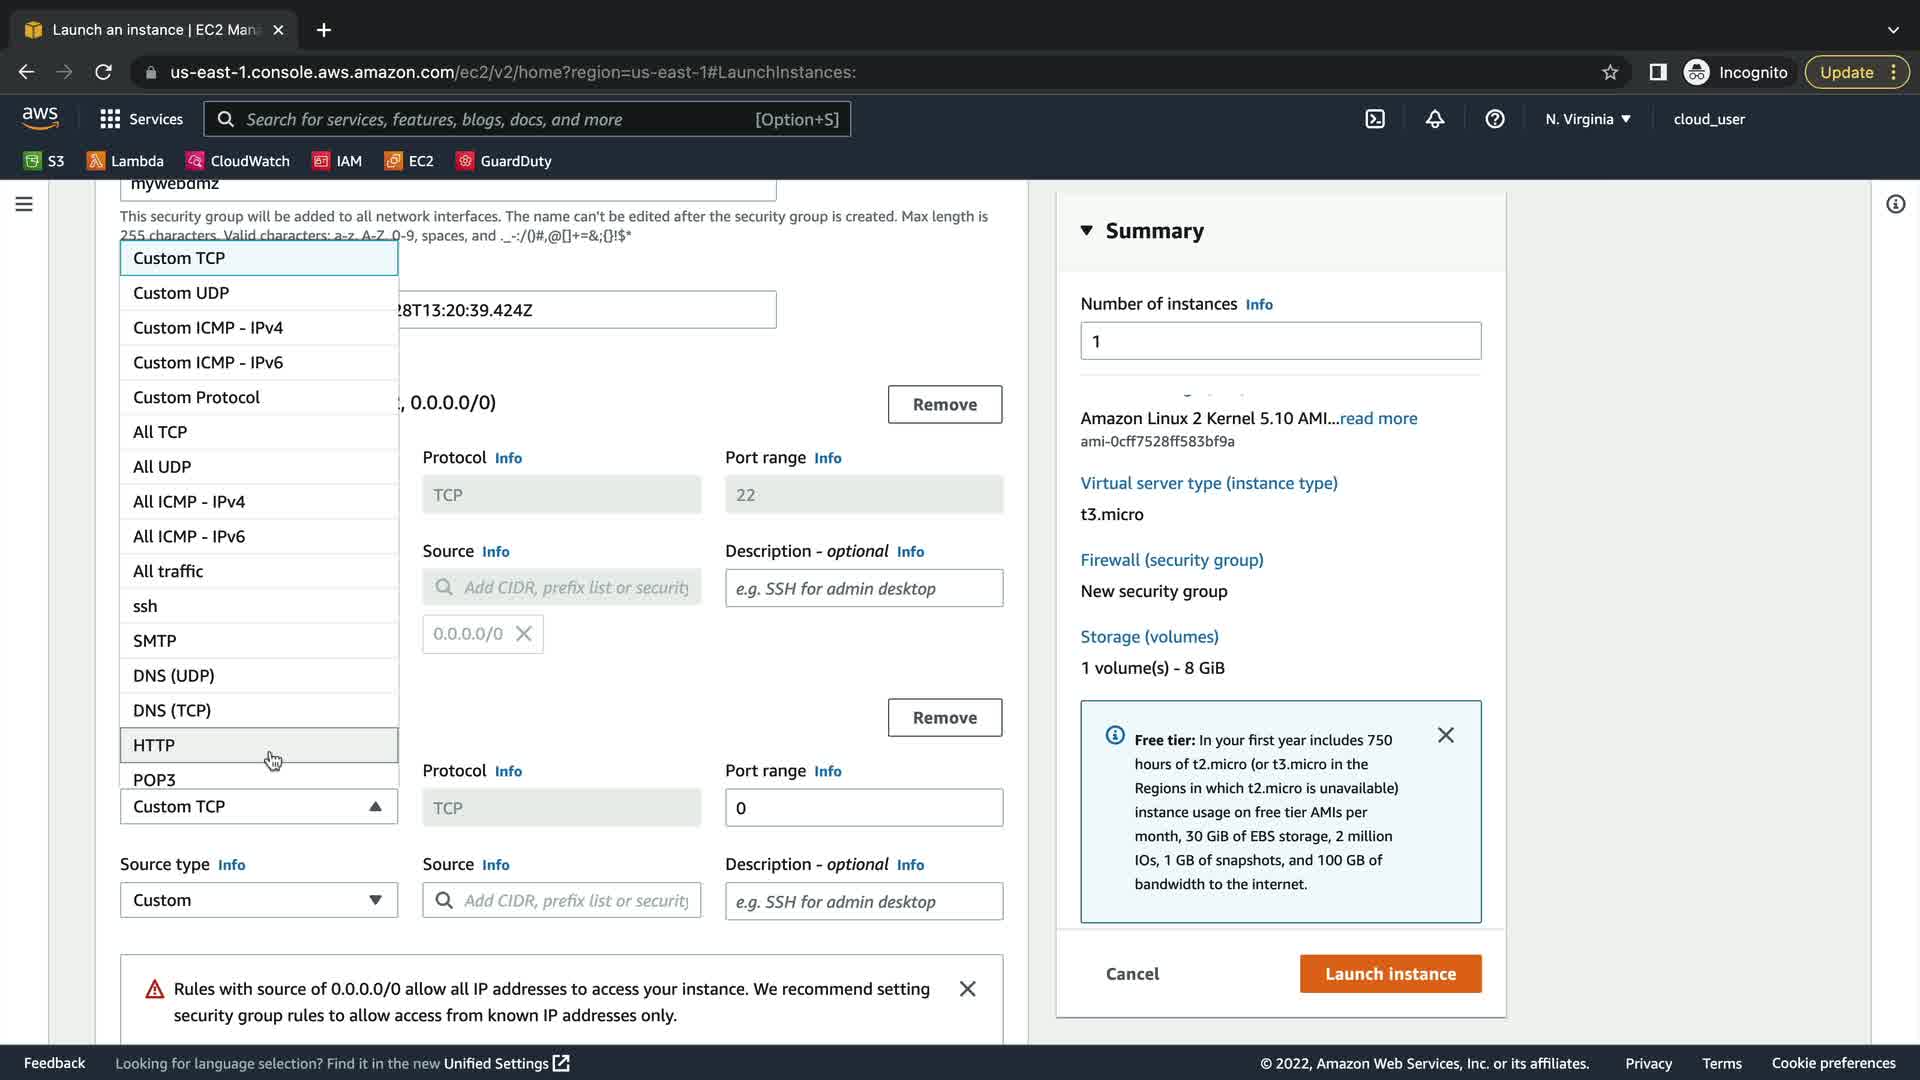The height and width of the screenshot is (1080, 1920).
Task: Click the notifications bell icon
Action: tap(1435, 119)
